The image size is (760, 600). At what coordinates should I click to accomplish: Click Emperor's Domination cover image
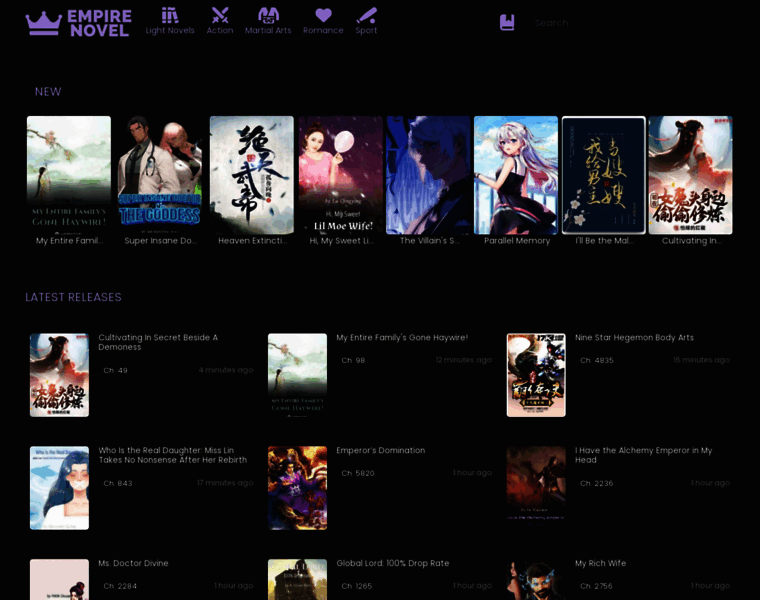tap(298, 488)
